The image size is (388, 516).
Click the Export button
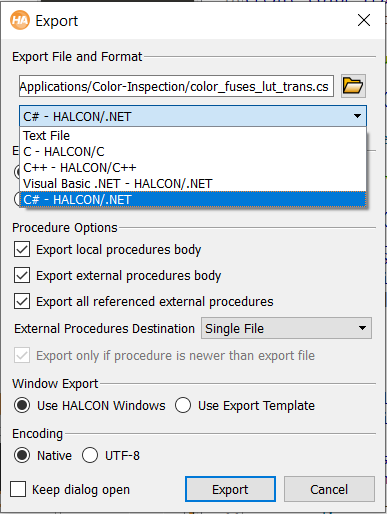230,489
